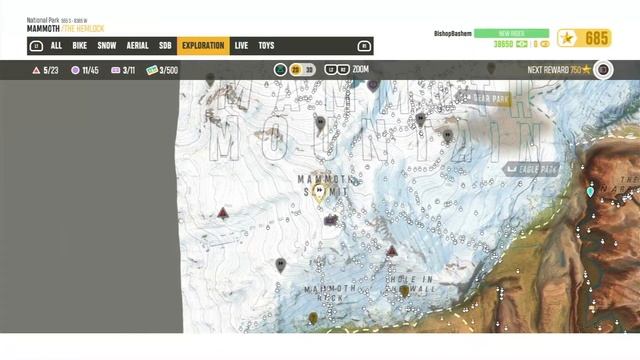Click the red landmark triangle west of summit
The height and width of the screenshot is (360, 640).
222,213
